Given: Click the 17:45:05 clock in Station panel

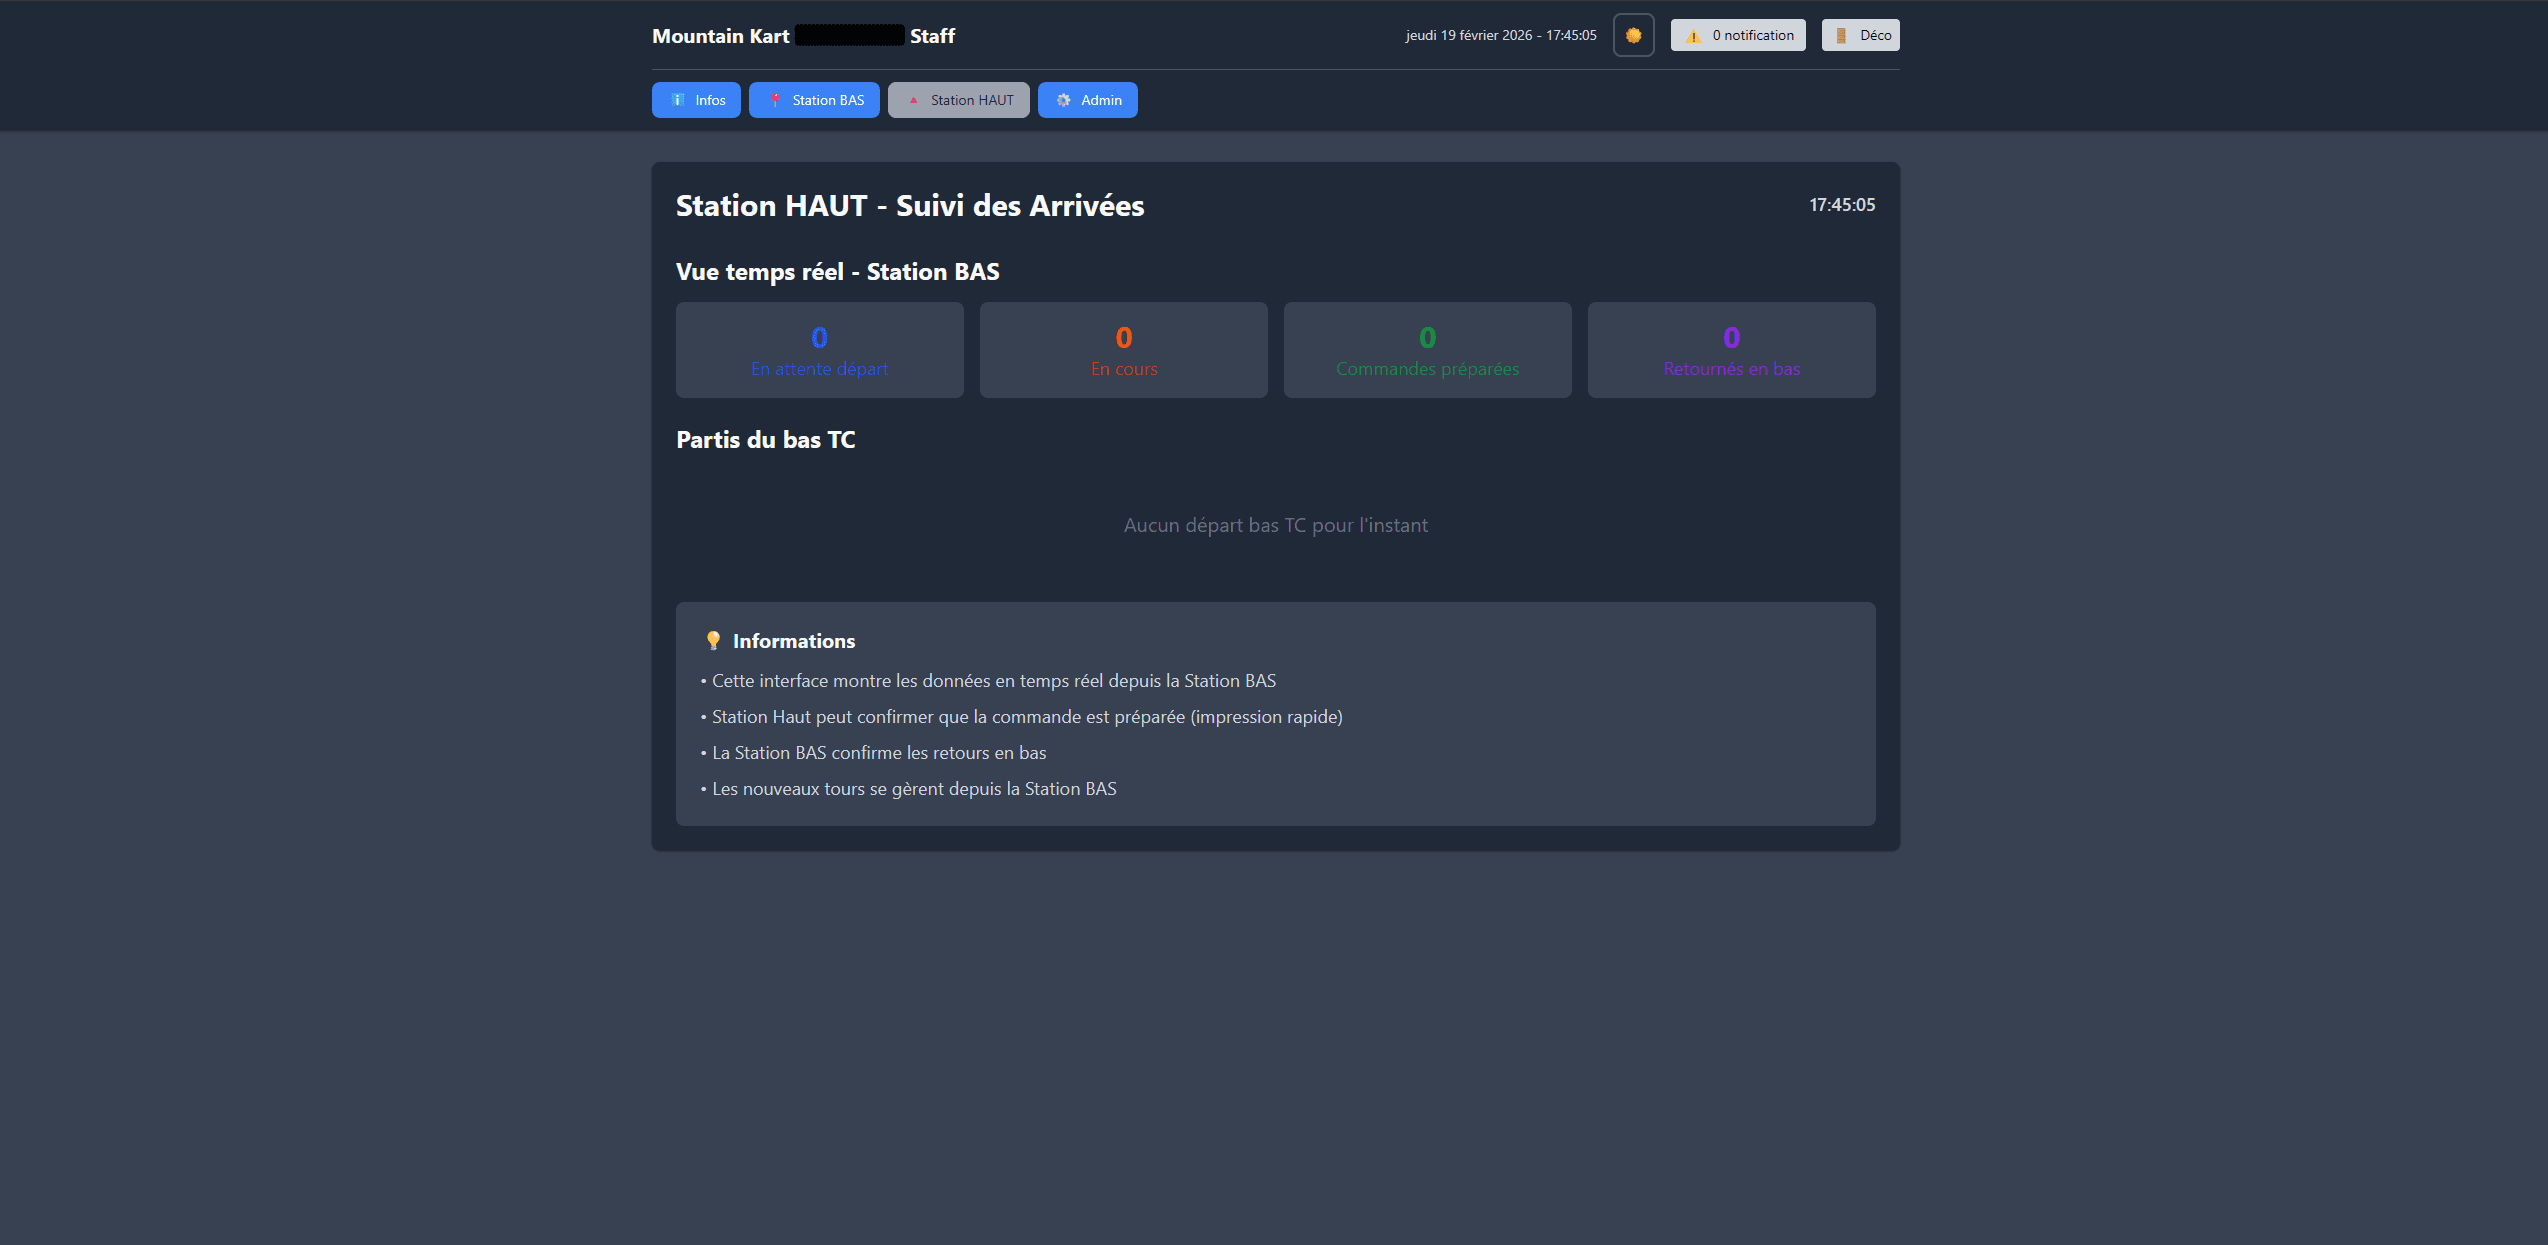Looking at the screenshot, I should click(1841, 205).
